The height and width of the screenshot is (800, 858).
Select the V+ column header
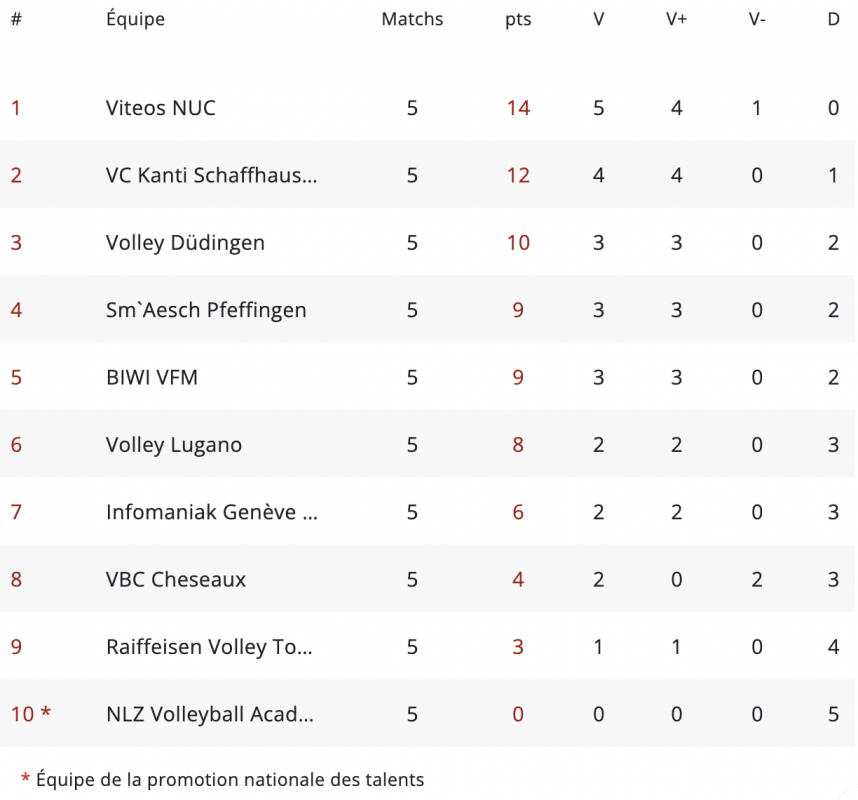coord(677,20)
